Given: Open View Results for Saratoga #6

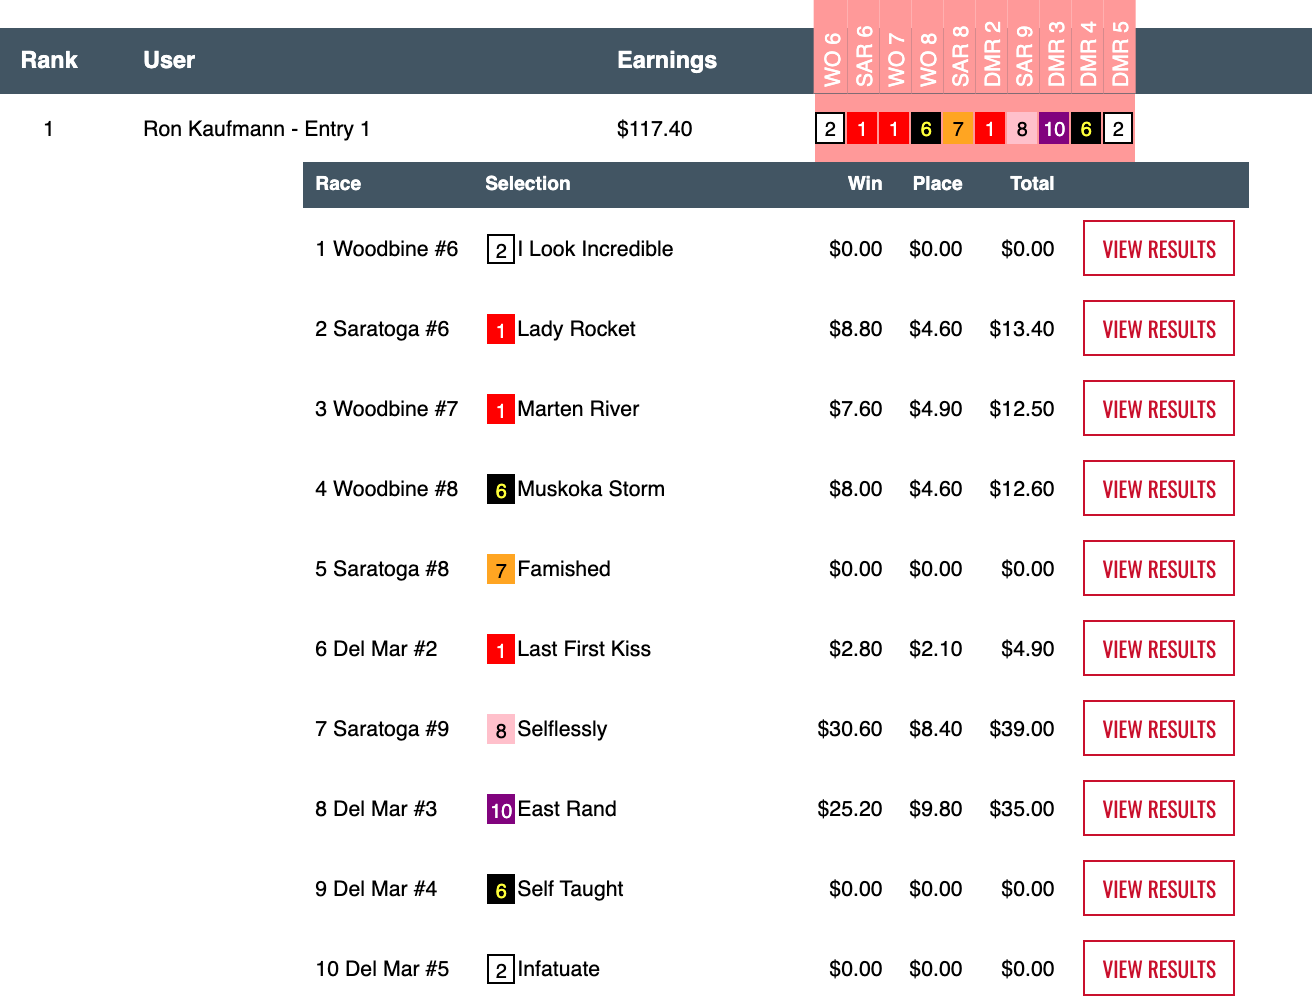Looking at the screenshot, I should click(x=1158, y=329).
